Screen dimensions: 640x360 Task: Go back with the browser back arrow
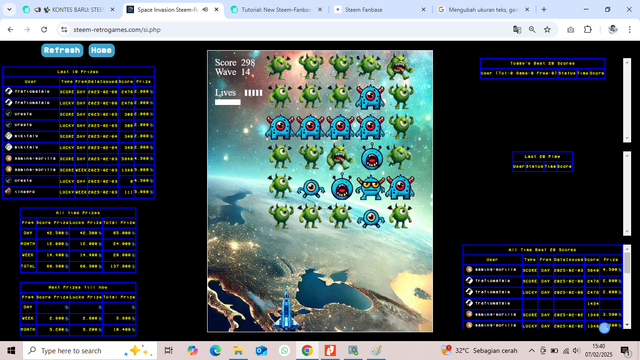(10, 29)
